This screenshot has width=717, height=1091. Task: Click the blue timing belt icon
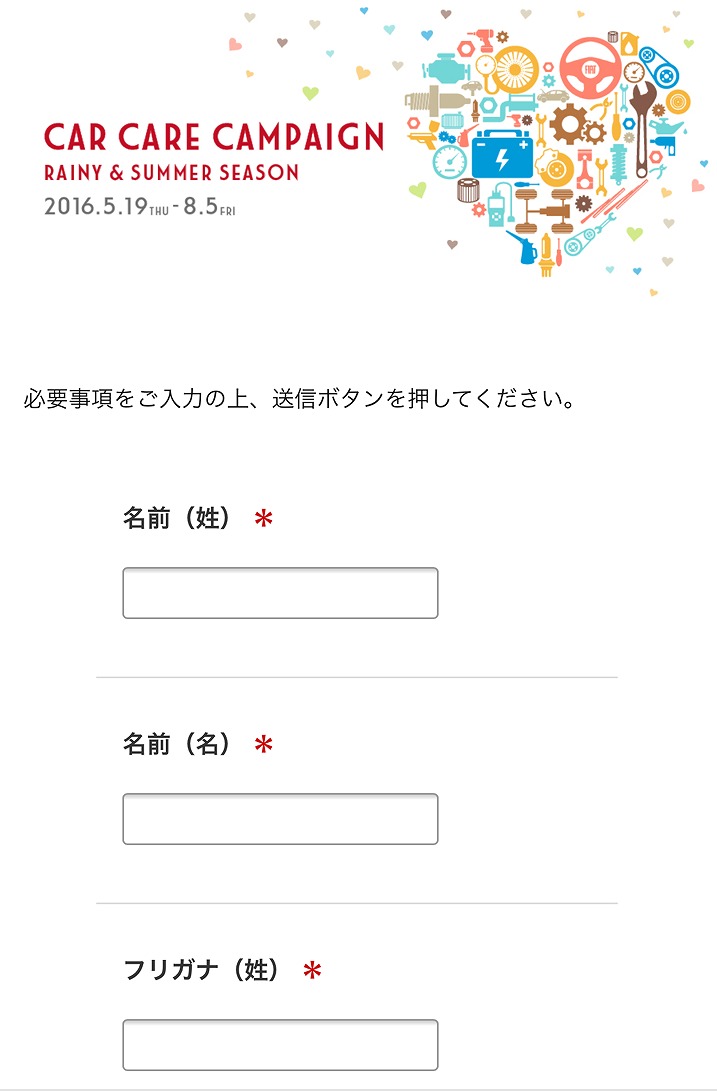(x=659, y=66)
